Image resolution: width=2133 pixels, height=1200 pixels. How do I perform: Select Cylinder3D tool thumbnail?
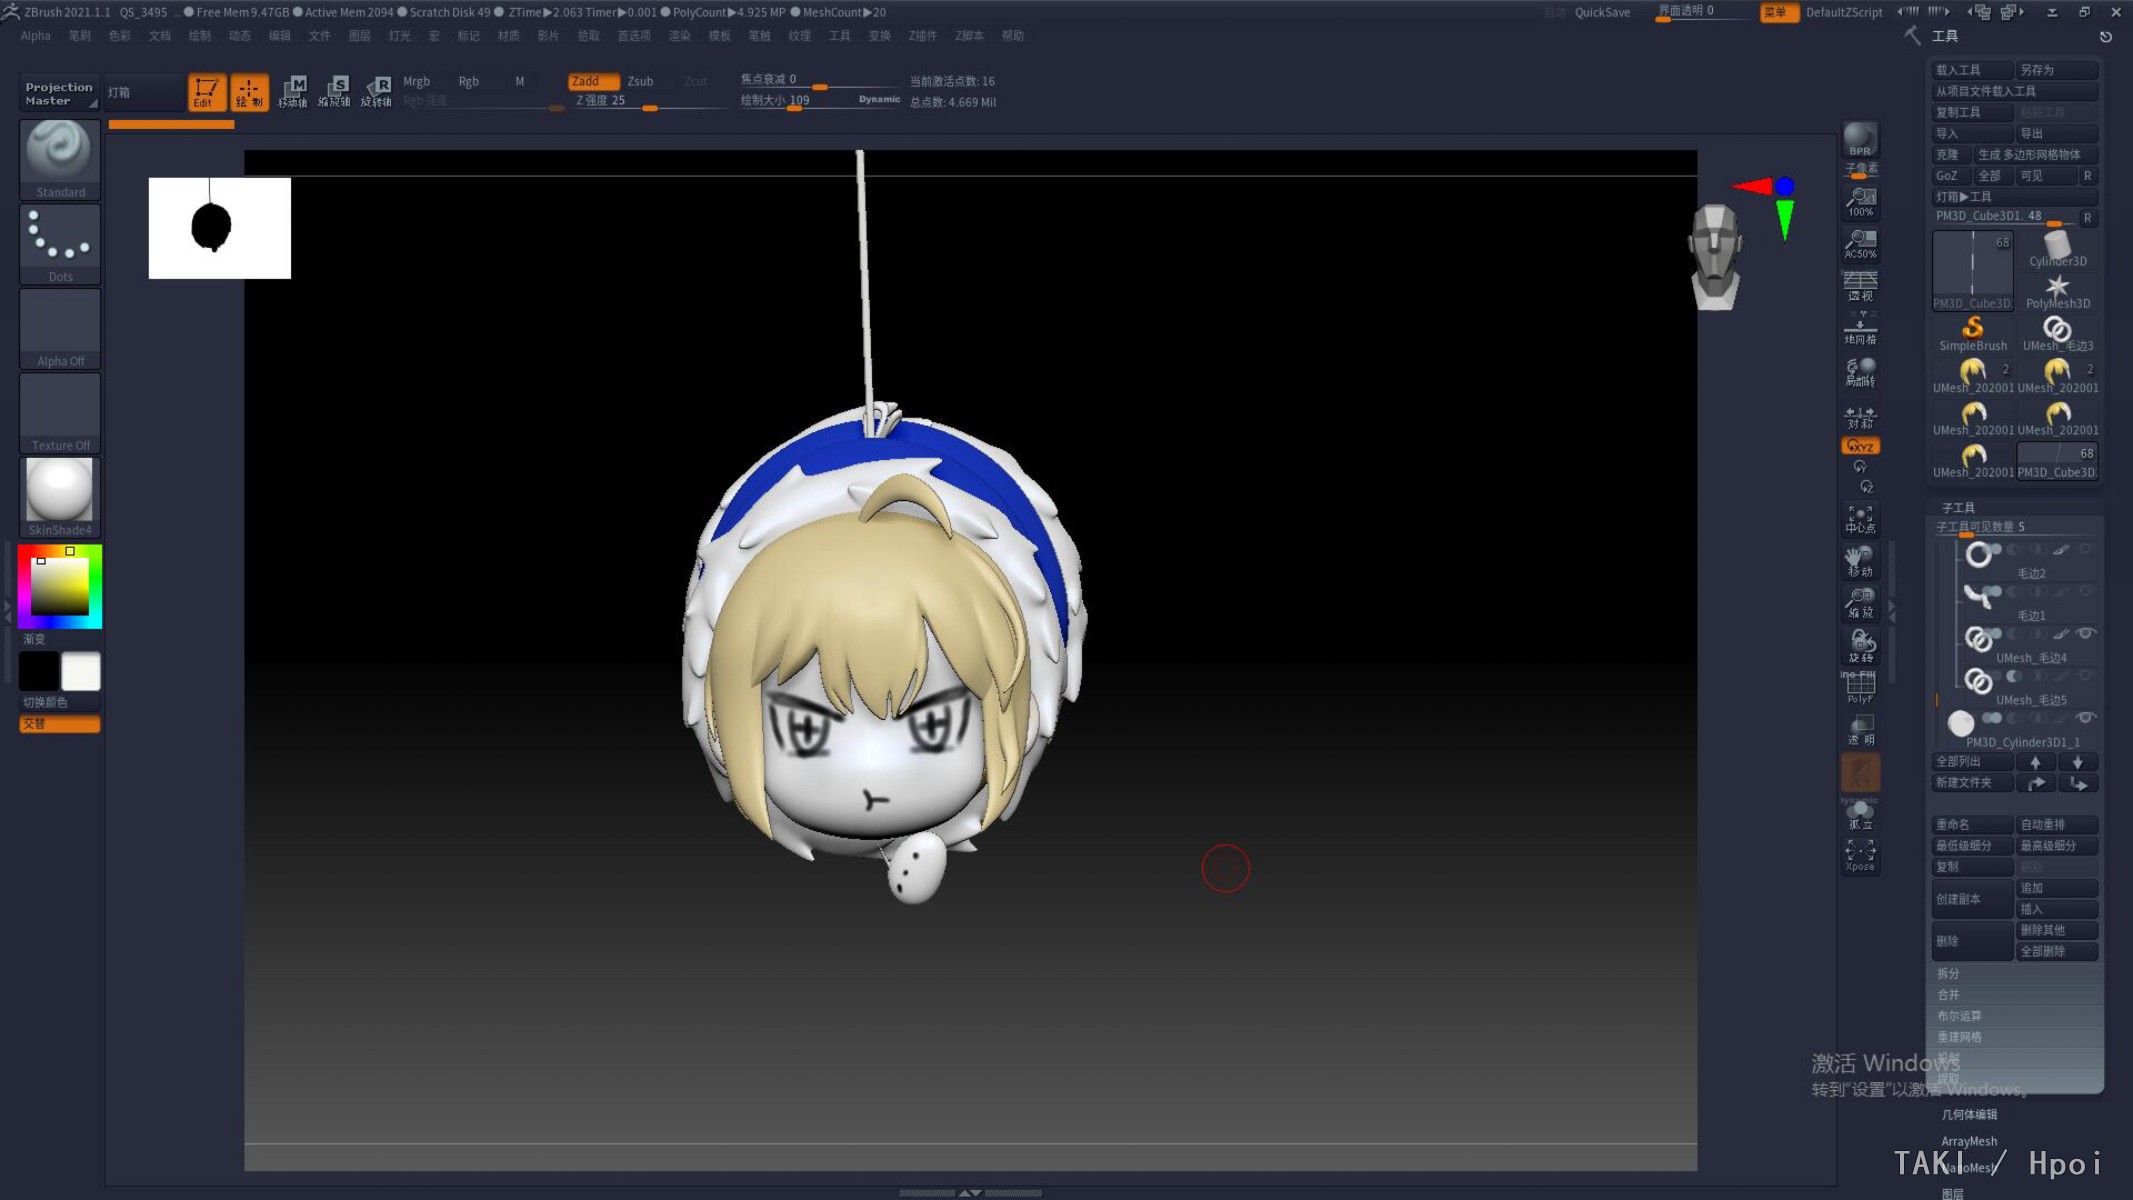pos(2057,249)
